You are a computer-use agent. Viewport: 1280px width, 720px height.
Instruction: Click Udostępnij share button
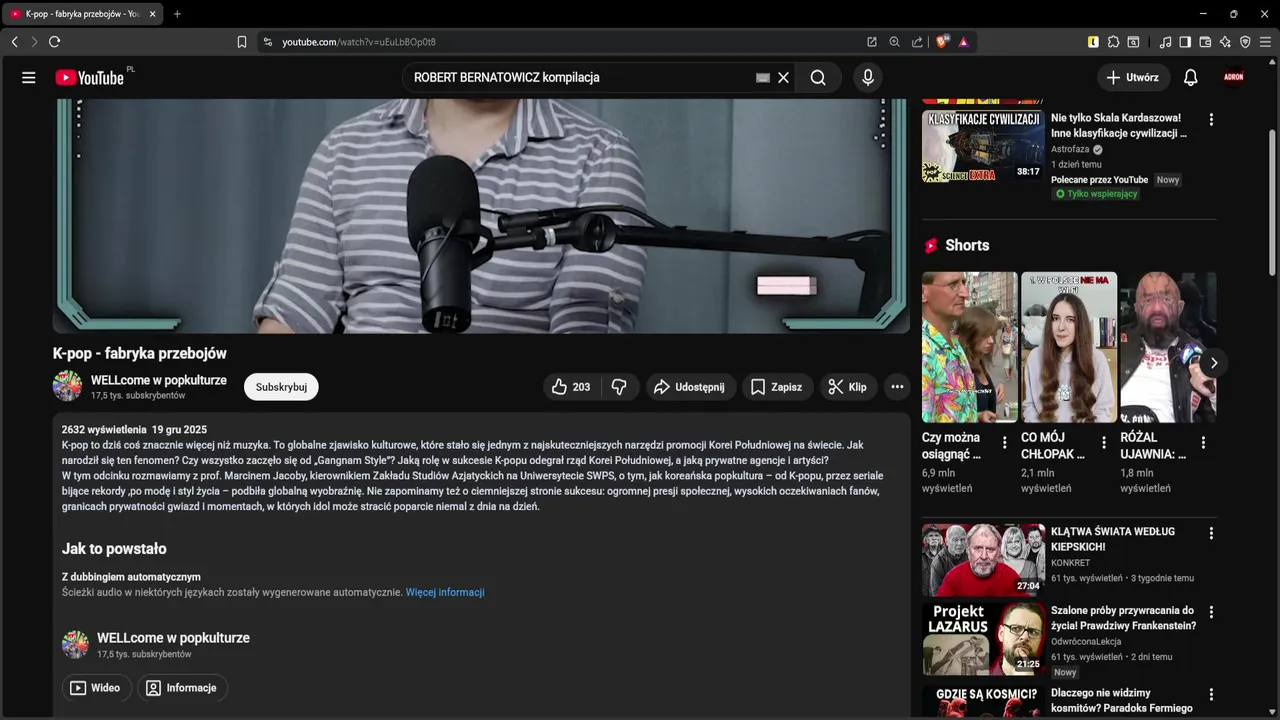tap(690, 387)
